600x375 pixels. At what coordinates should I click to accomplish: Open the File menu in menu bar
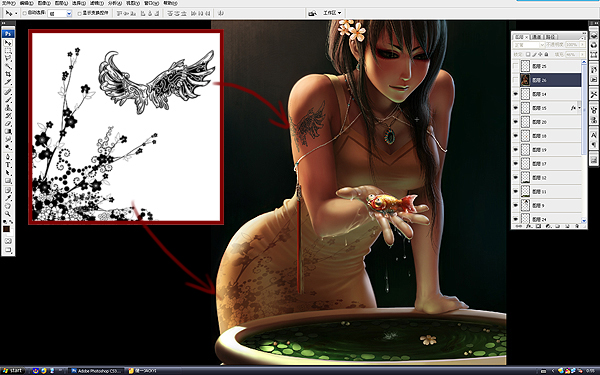[8, 3]
